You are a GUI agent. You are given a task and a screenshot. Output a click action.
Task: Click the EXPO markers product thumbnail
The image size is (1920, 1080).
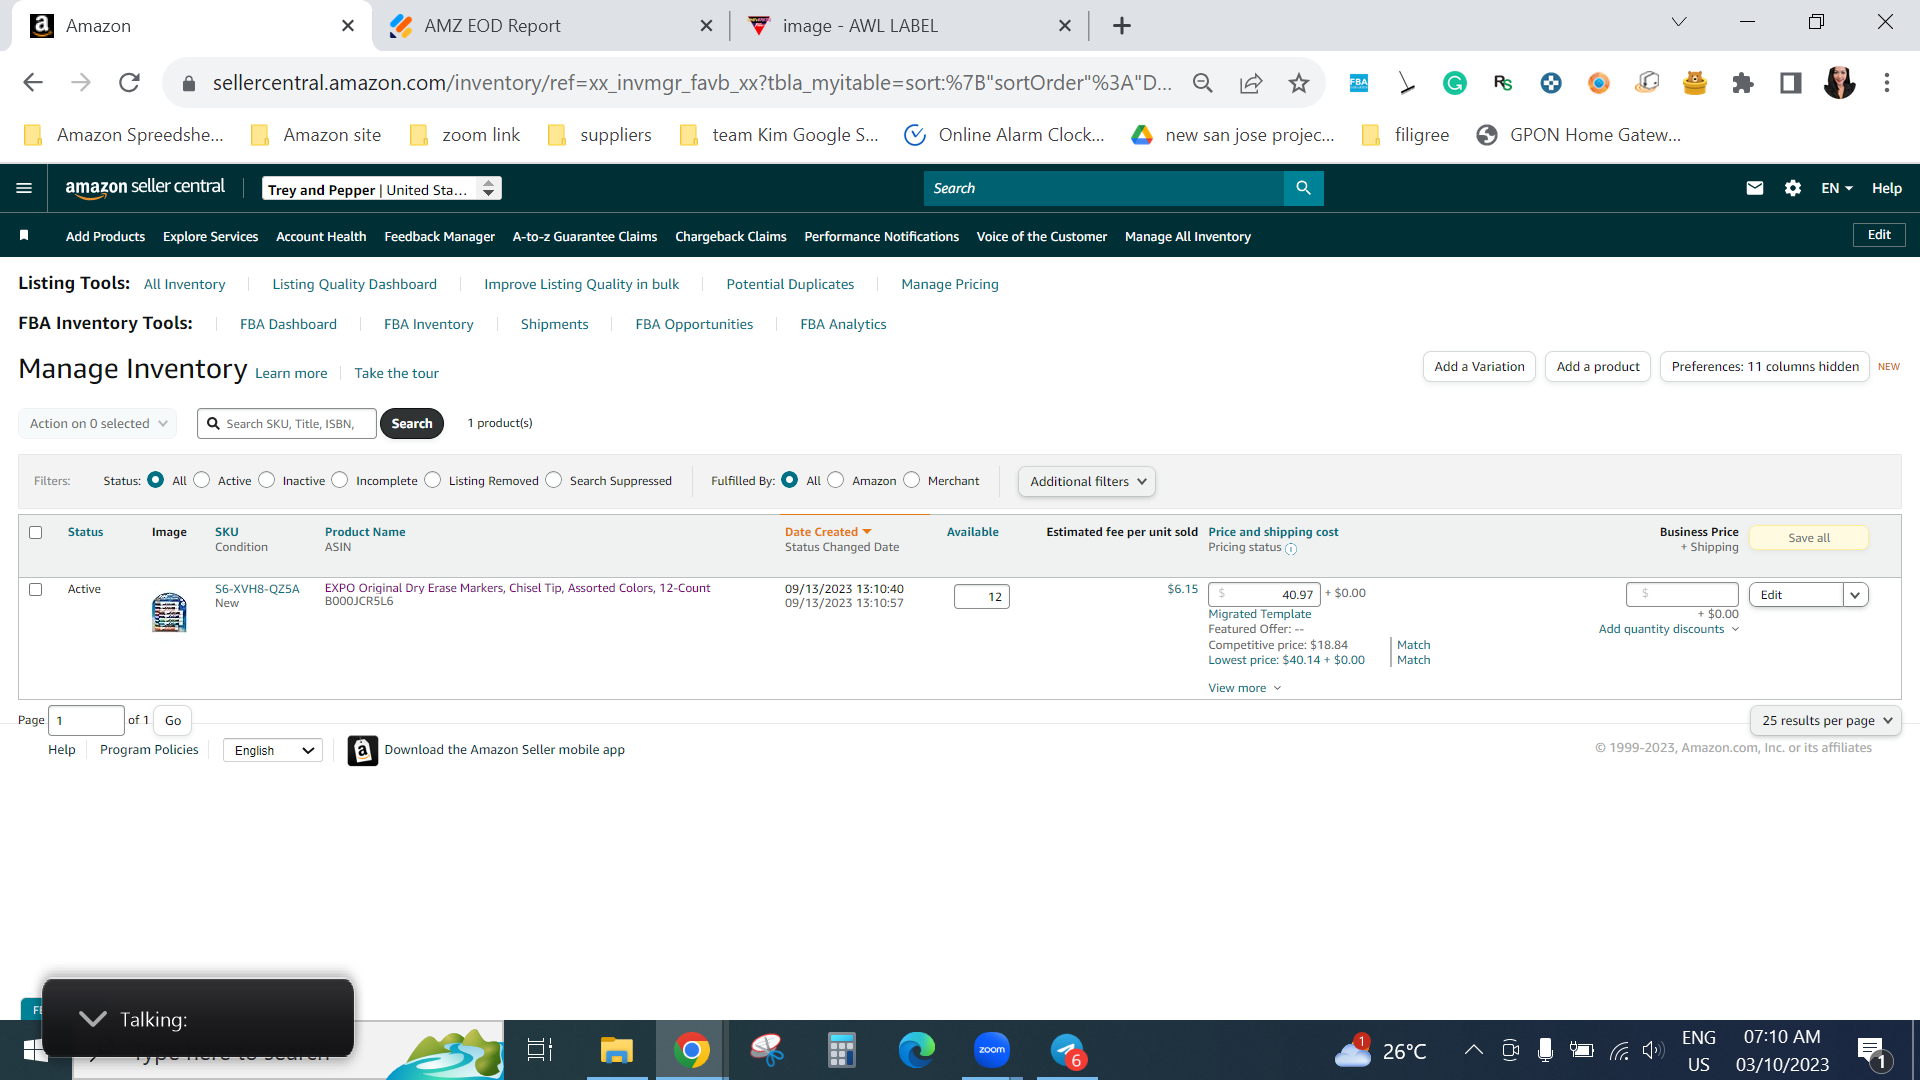[169, 612]
